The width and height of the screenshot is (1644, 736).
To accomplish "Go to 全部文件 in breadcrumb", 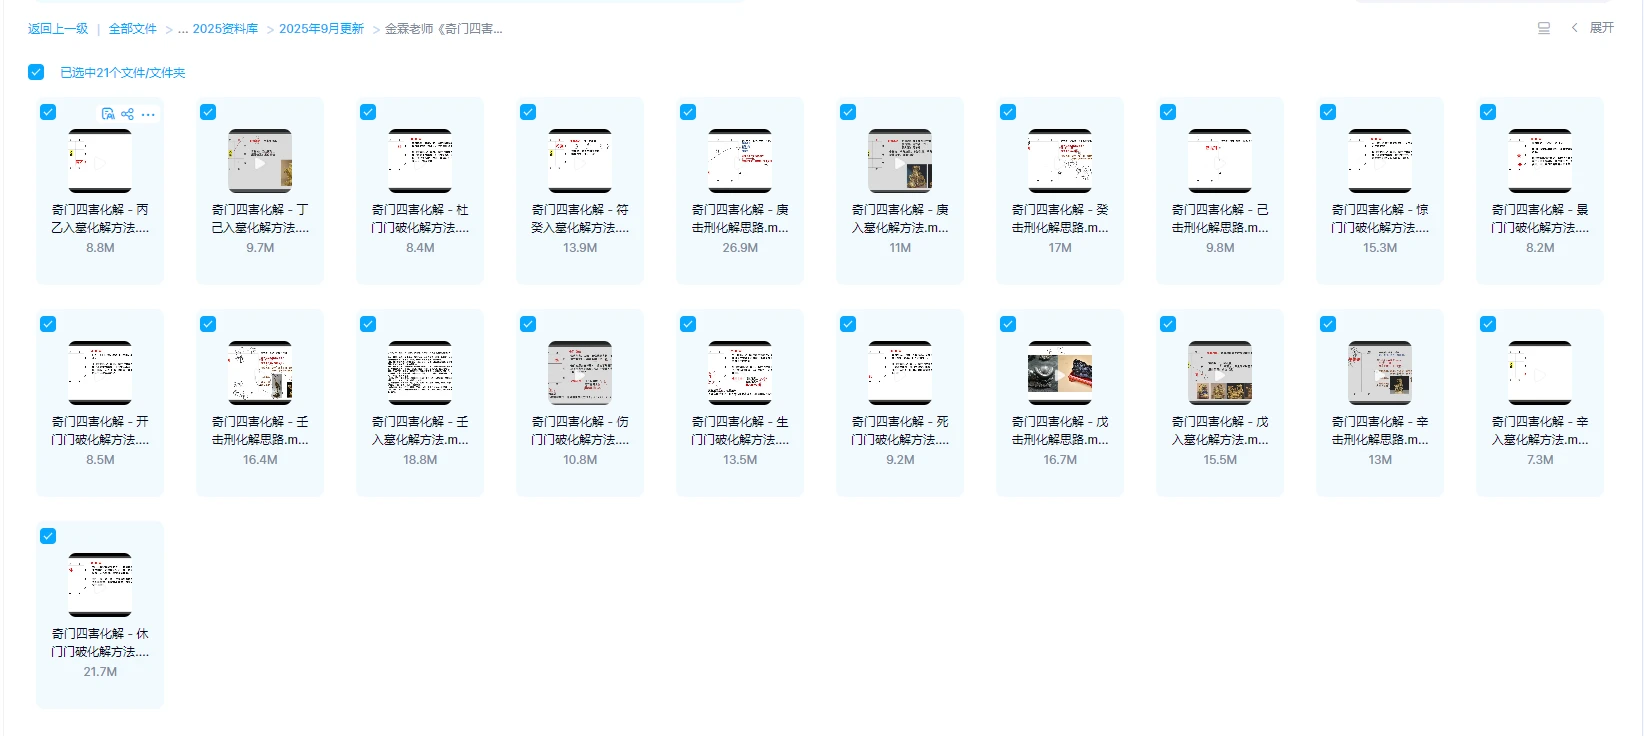I will 132,29.
